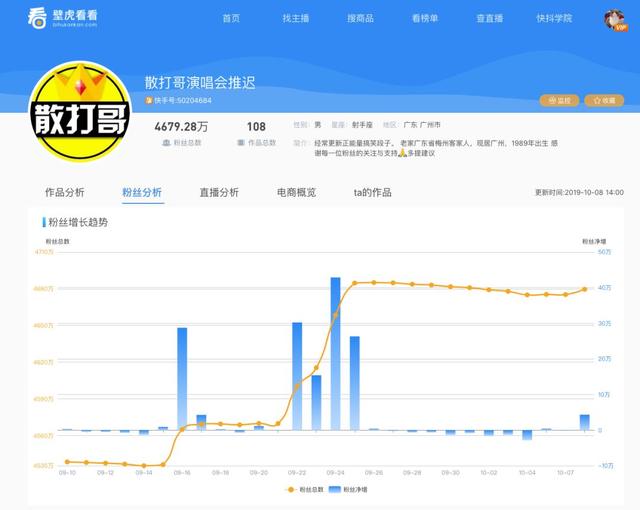The height and width of the screenshot is (510, 640).
Task: Click the 粉丝增长趋势 chart title
Action: click(x=78, y=222)
